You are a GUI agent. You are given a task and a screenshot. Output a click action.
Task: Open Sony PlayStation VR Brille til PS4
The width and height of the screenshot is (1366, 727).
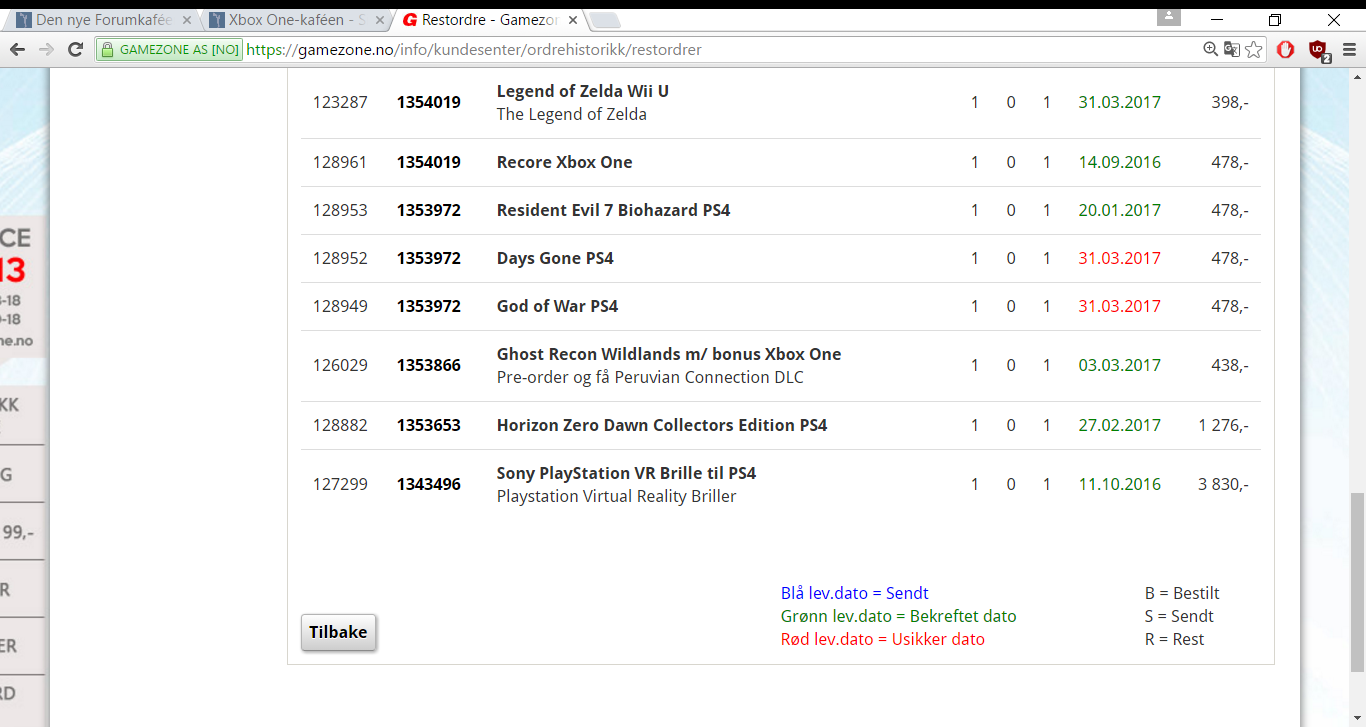[626, 473]
